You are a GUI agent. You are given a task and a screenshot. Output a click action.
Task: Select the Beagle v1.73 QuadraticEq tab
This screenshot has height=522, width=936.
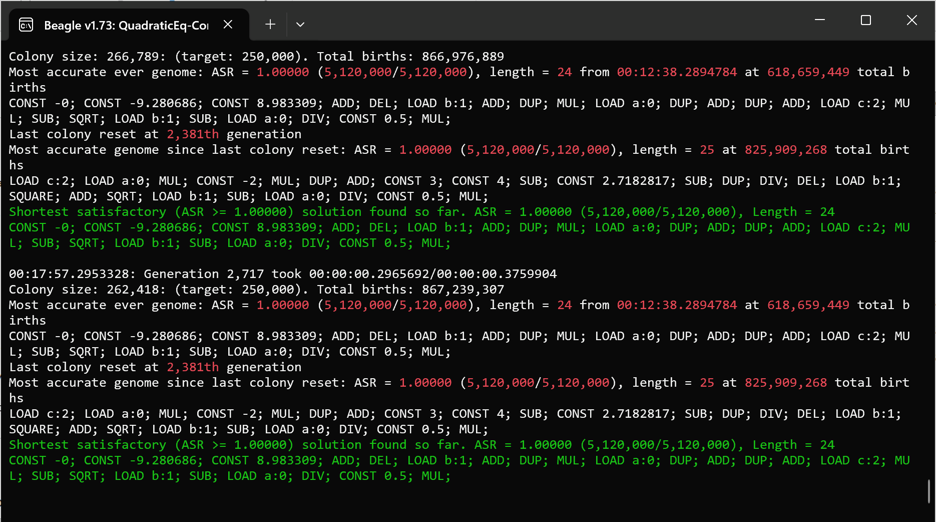127,24
